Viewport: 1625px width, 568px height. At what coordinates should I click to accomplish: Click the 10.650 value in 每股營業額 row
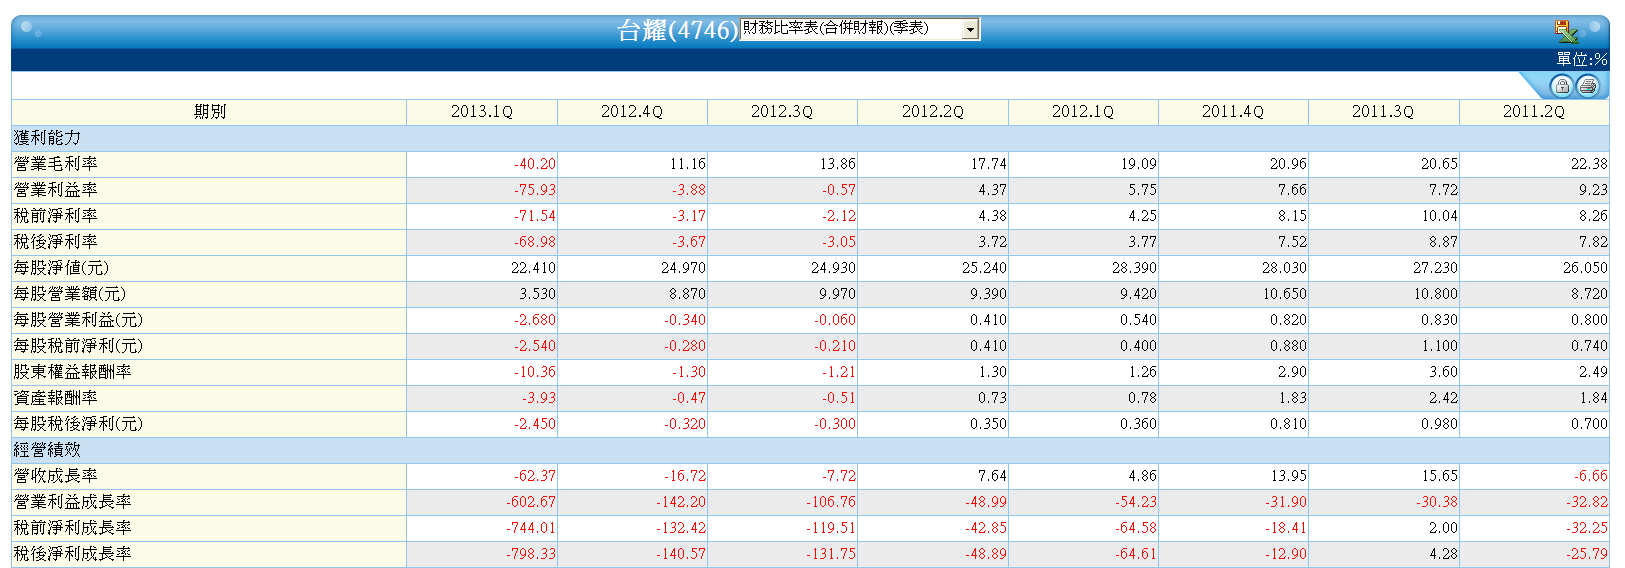pos(1285,294)
